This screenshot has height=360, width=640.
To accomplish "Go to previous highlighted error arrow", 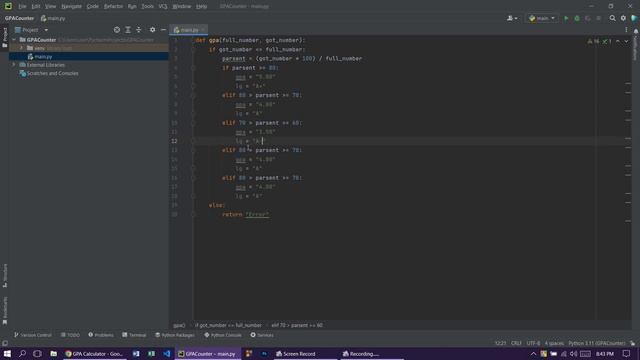I will [x=618, y=42].
